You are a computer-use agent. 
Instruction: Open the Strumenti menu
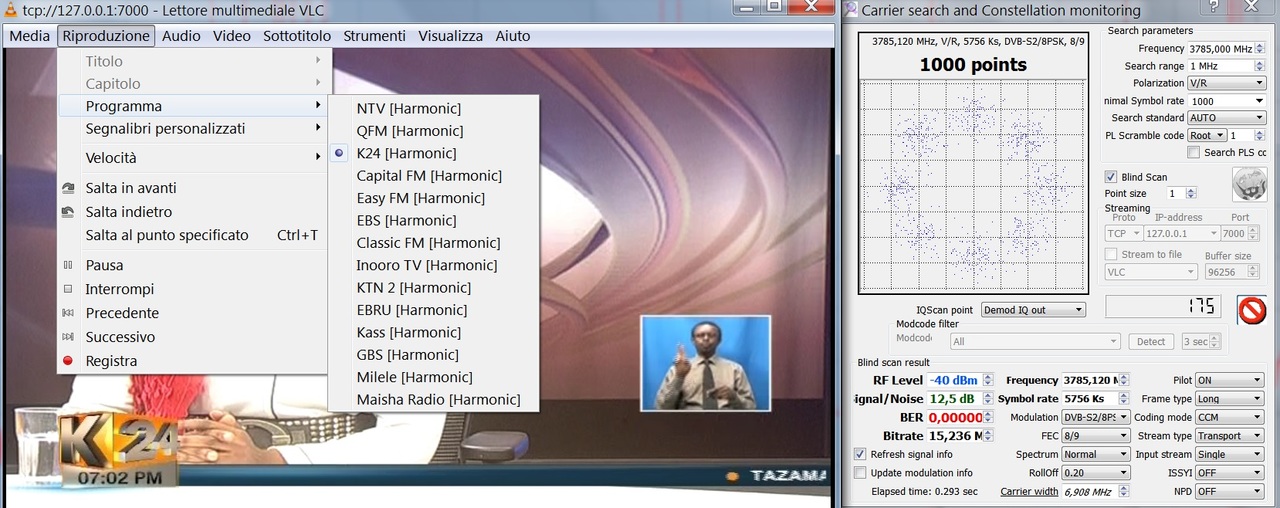click(374, 36)
